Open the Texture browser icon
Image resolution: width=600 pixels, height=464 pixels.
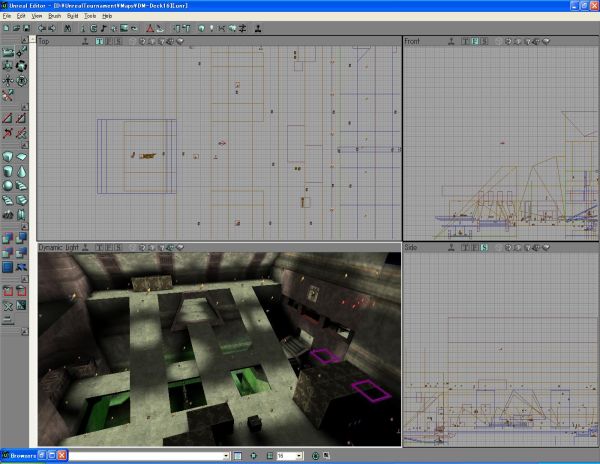coord(124,28)
